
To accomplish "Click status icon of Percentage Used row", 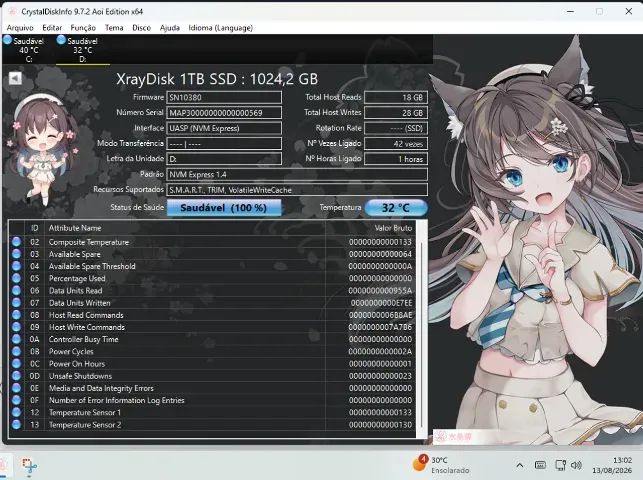I will point(16,278).
